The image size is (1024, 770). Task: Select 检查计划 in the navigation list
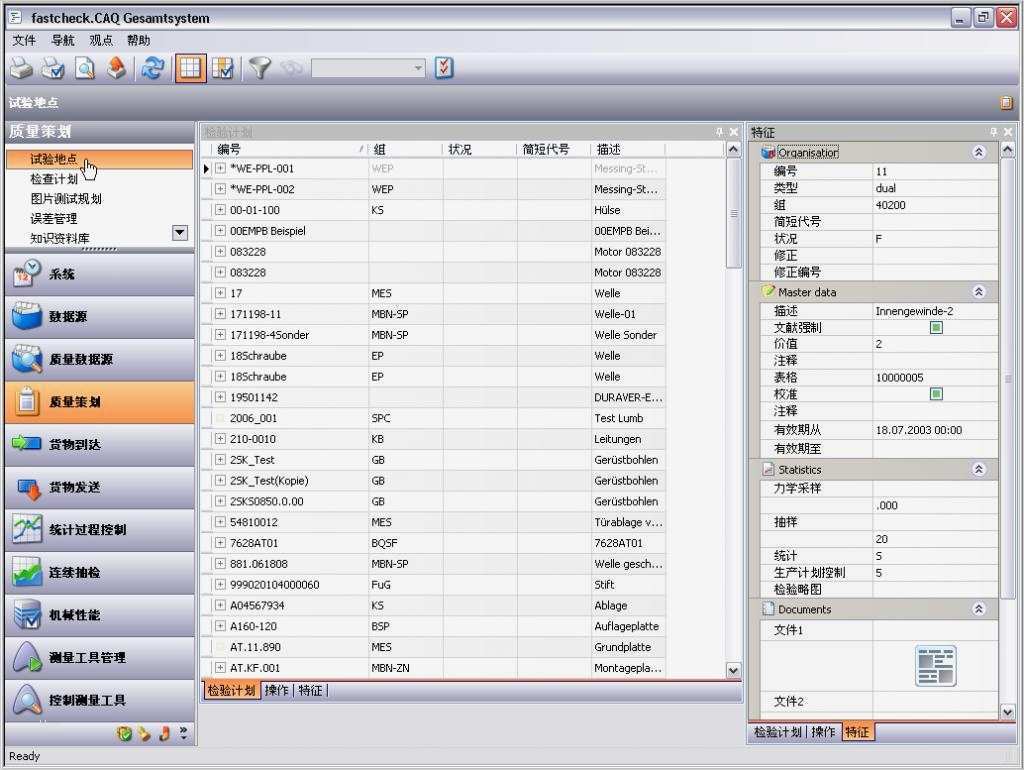(x=54, y=179)
